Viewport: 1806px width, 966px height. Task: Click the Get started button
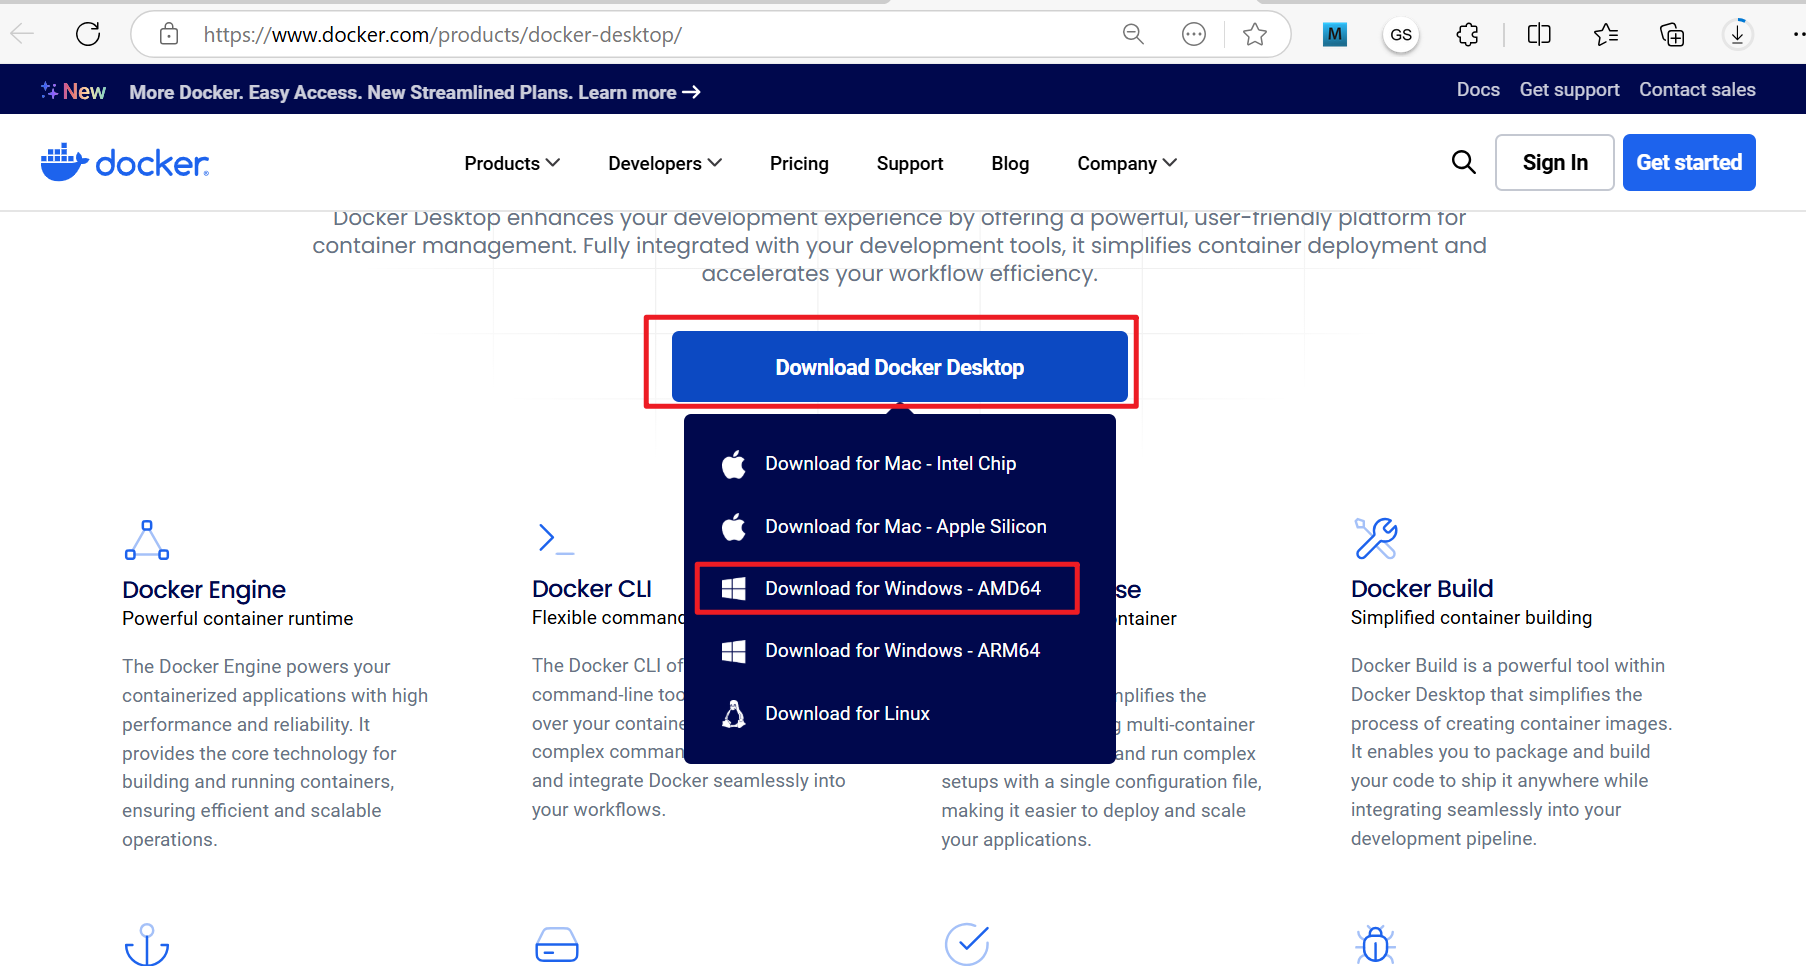tap(1689, 162)
